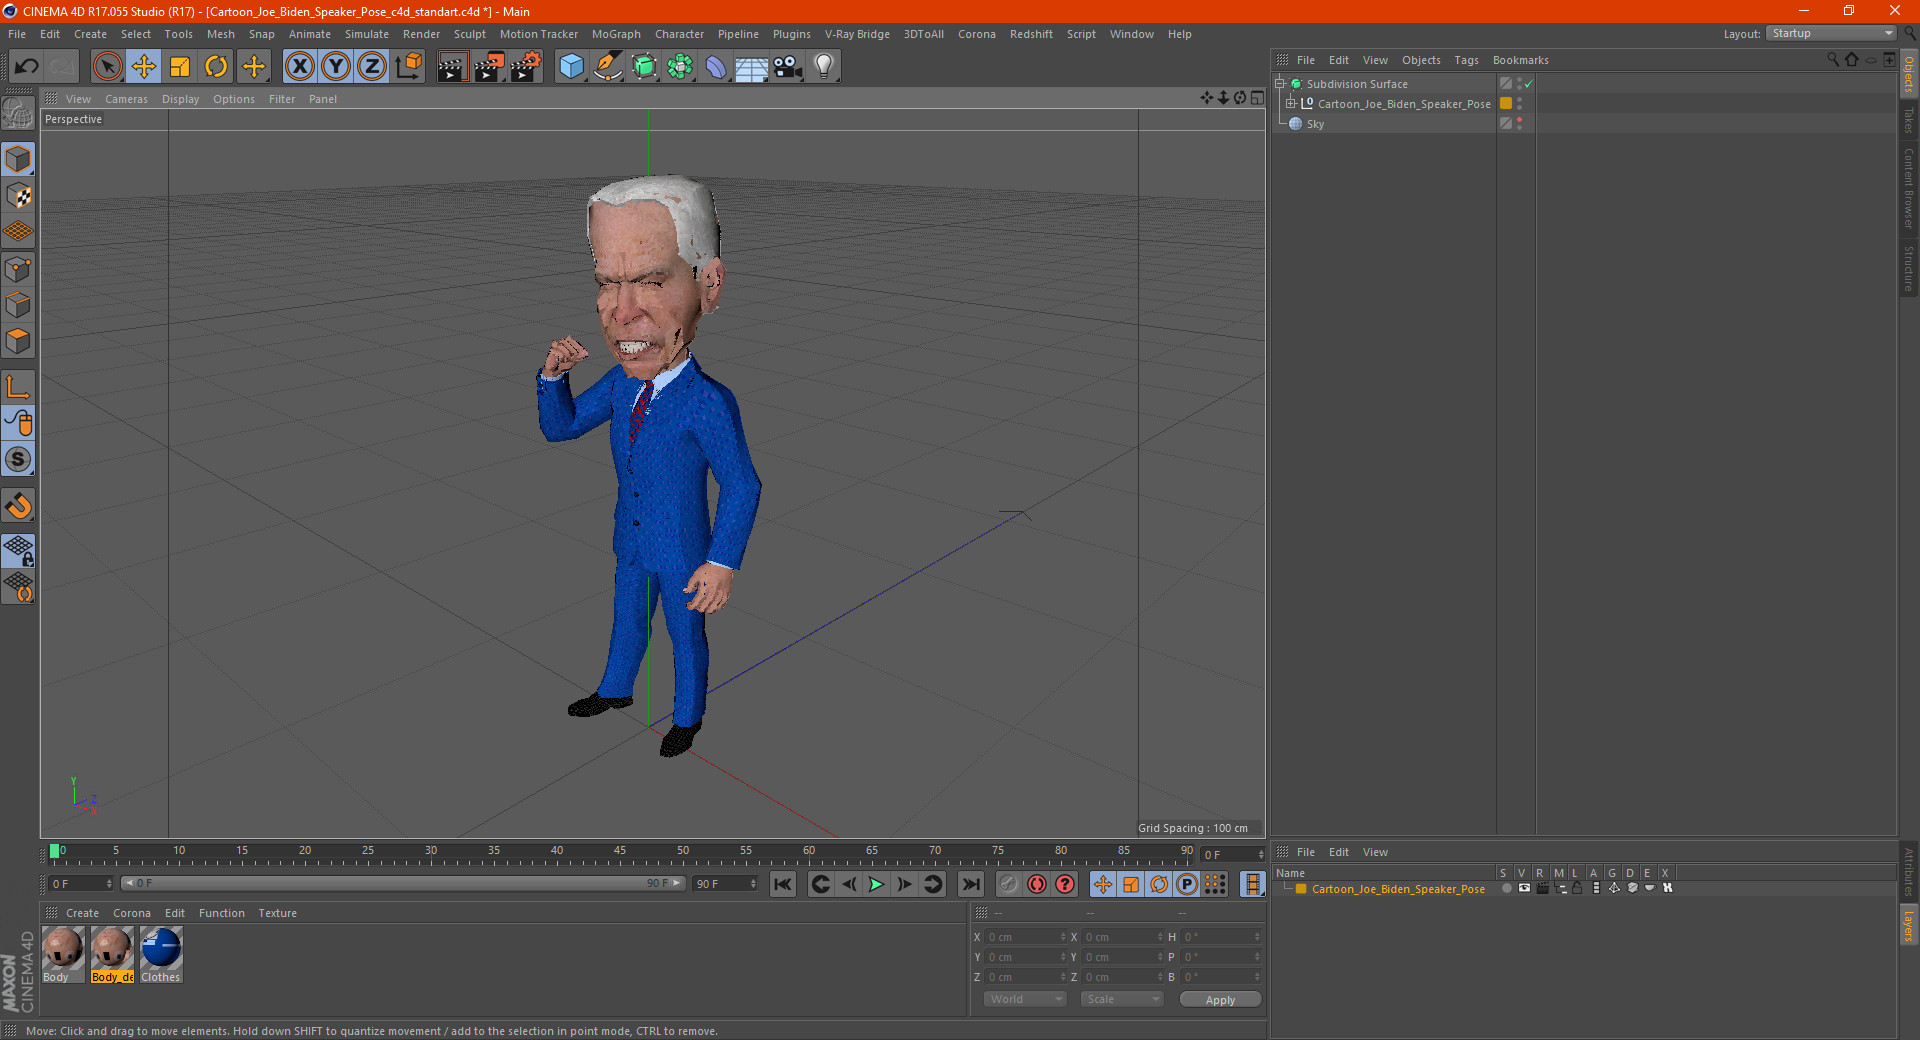This screenshot has height=1040, width=1920.
Task: Open viewport Cameras menu
Action: [126, 99]
